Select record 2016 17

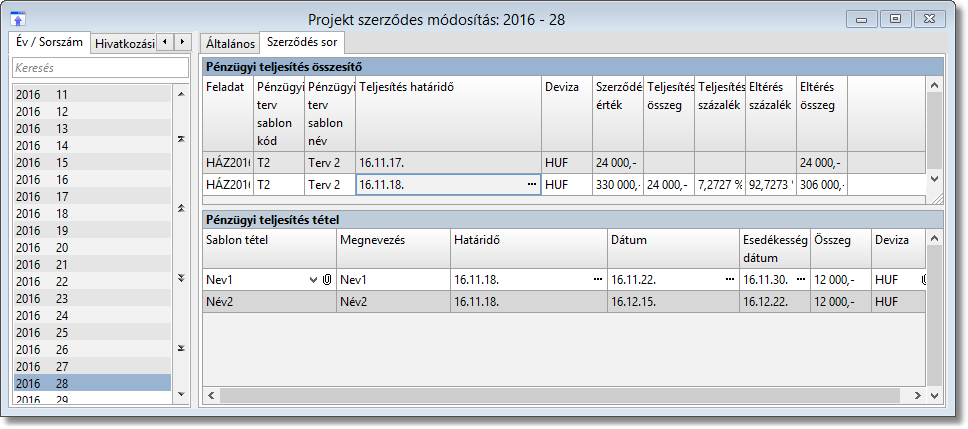92,196
